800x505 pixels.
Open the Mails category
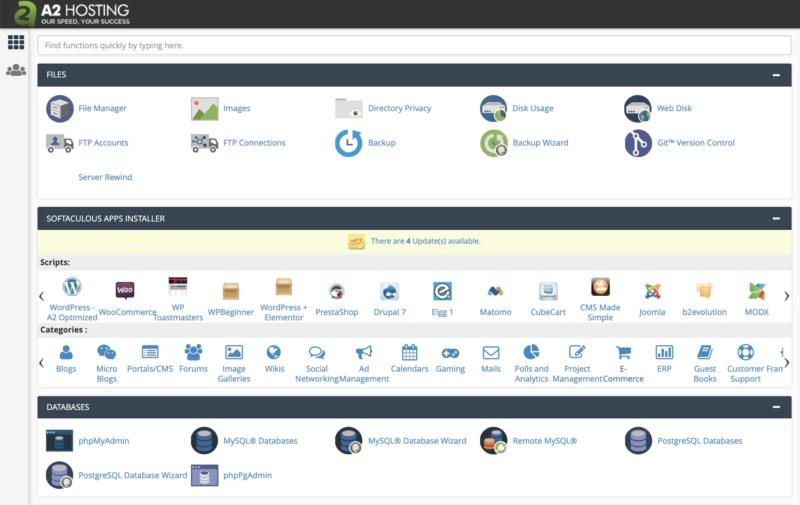491,360
